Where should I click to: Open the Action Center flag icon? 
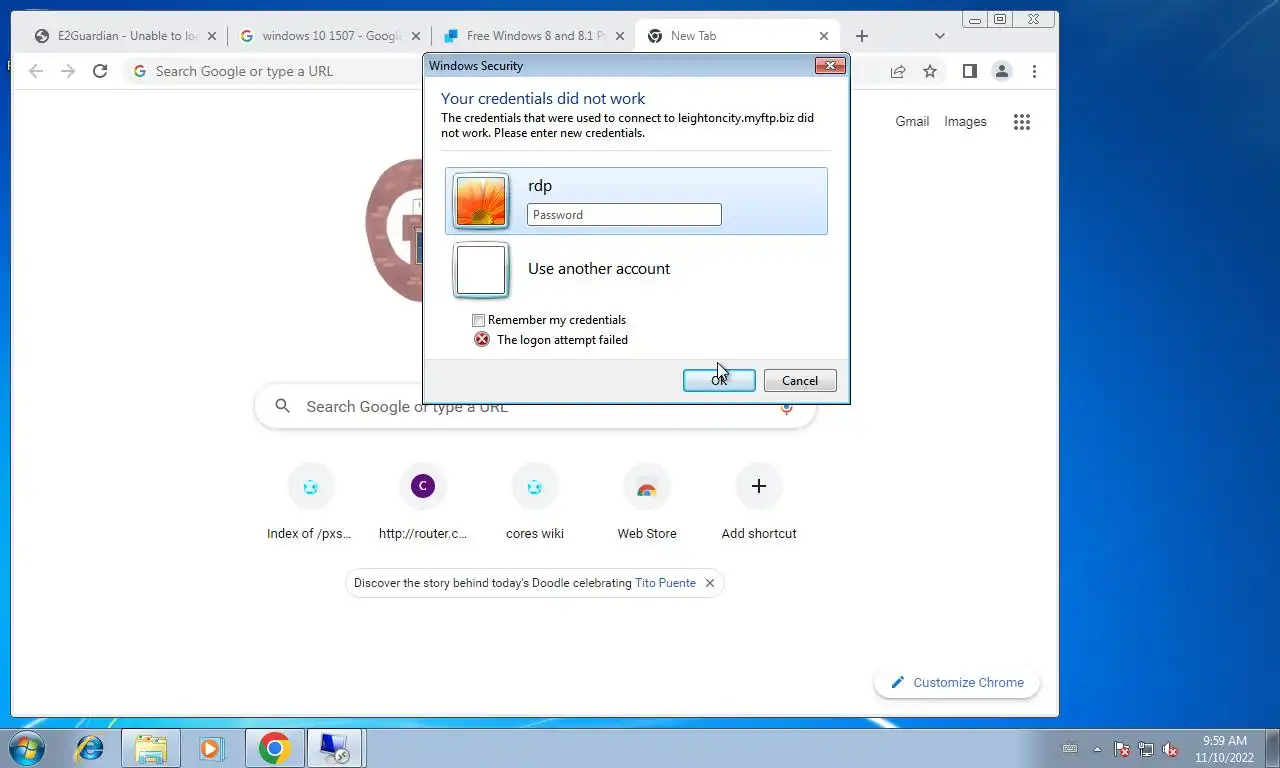[x=1122, y=749]
